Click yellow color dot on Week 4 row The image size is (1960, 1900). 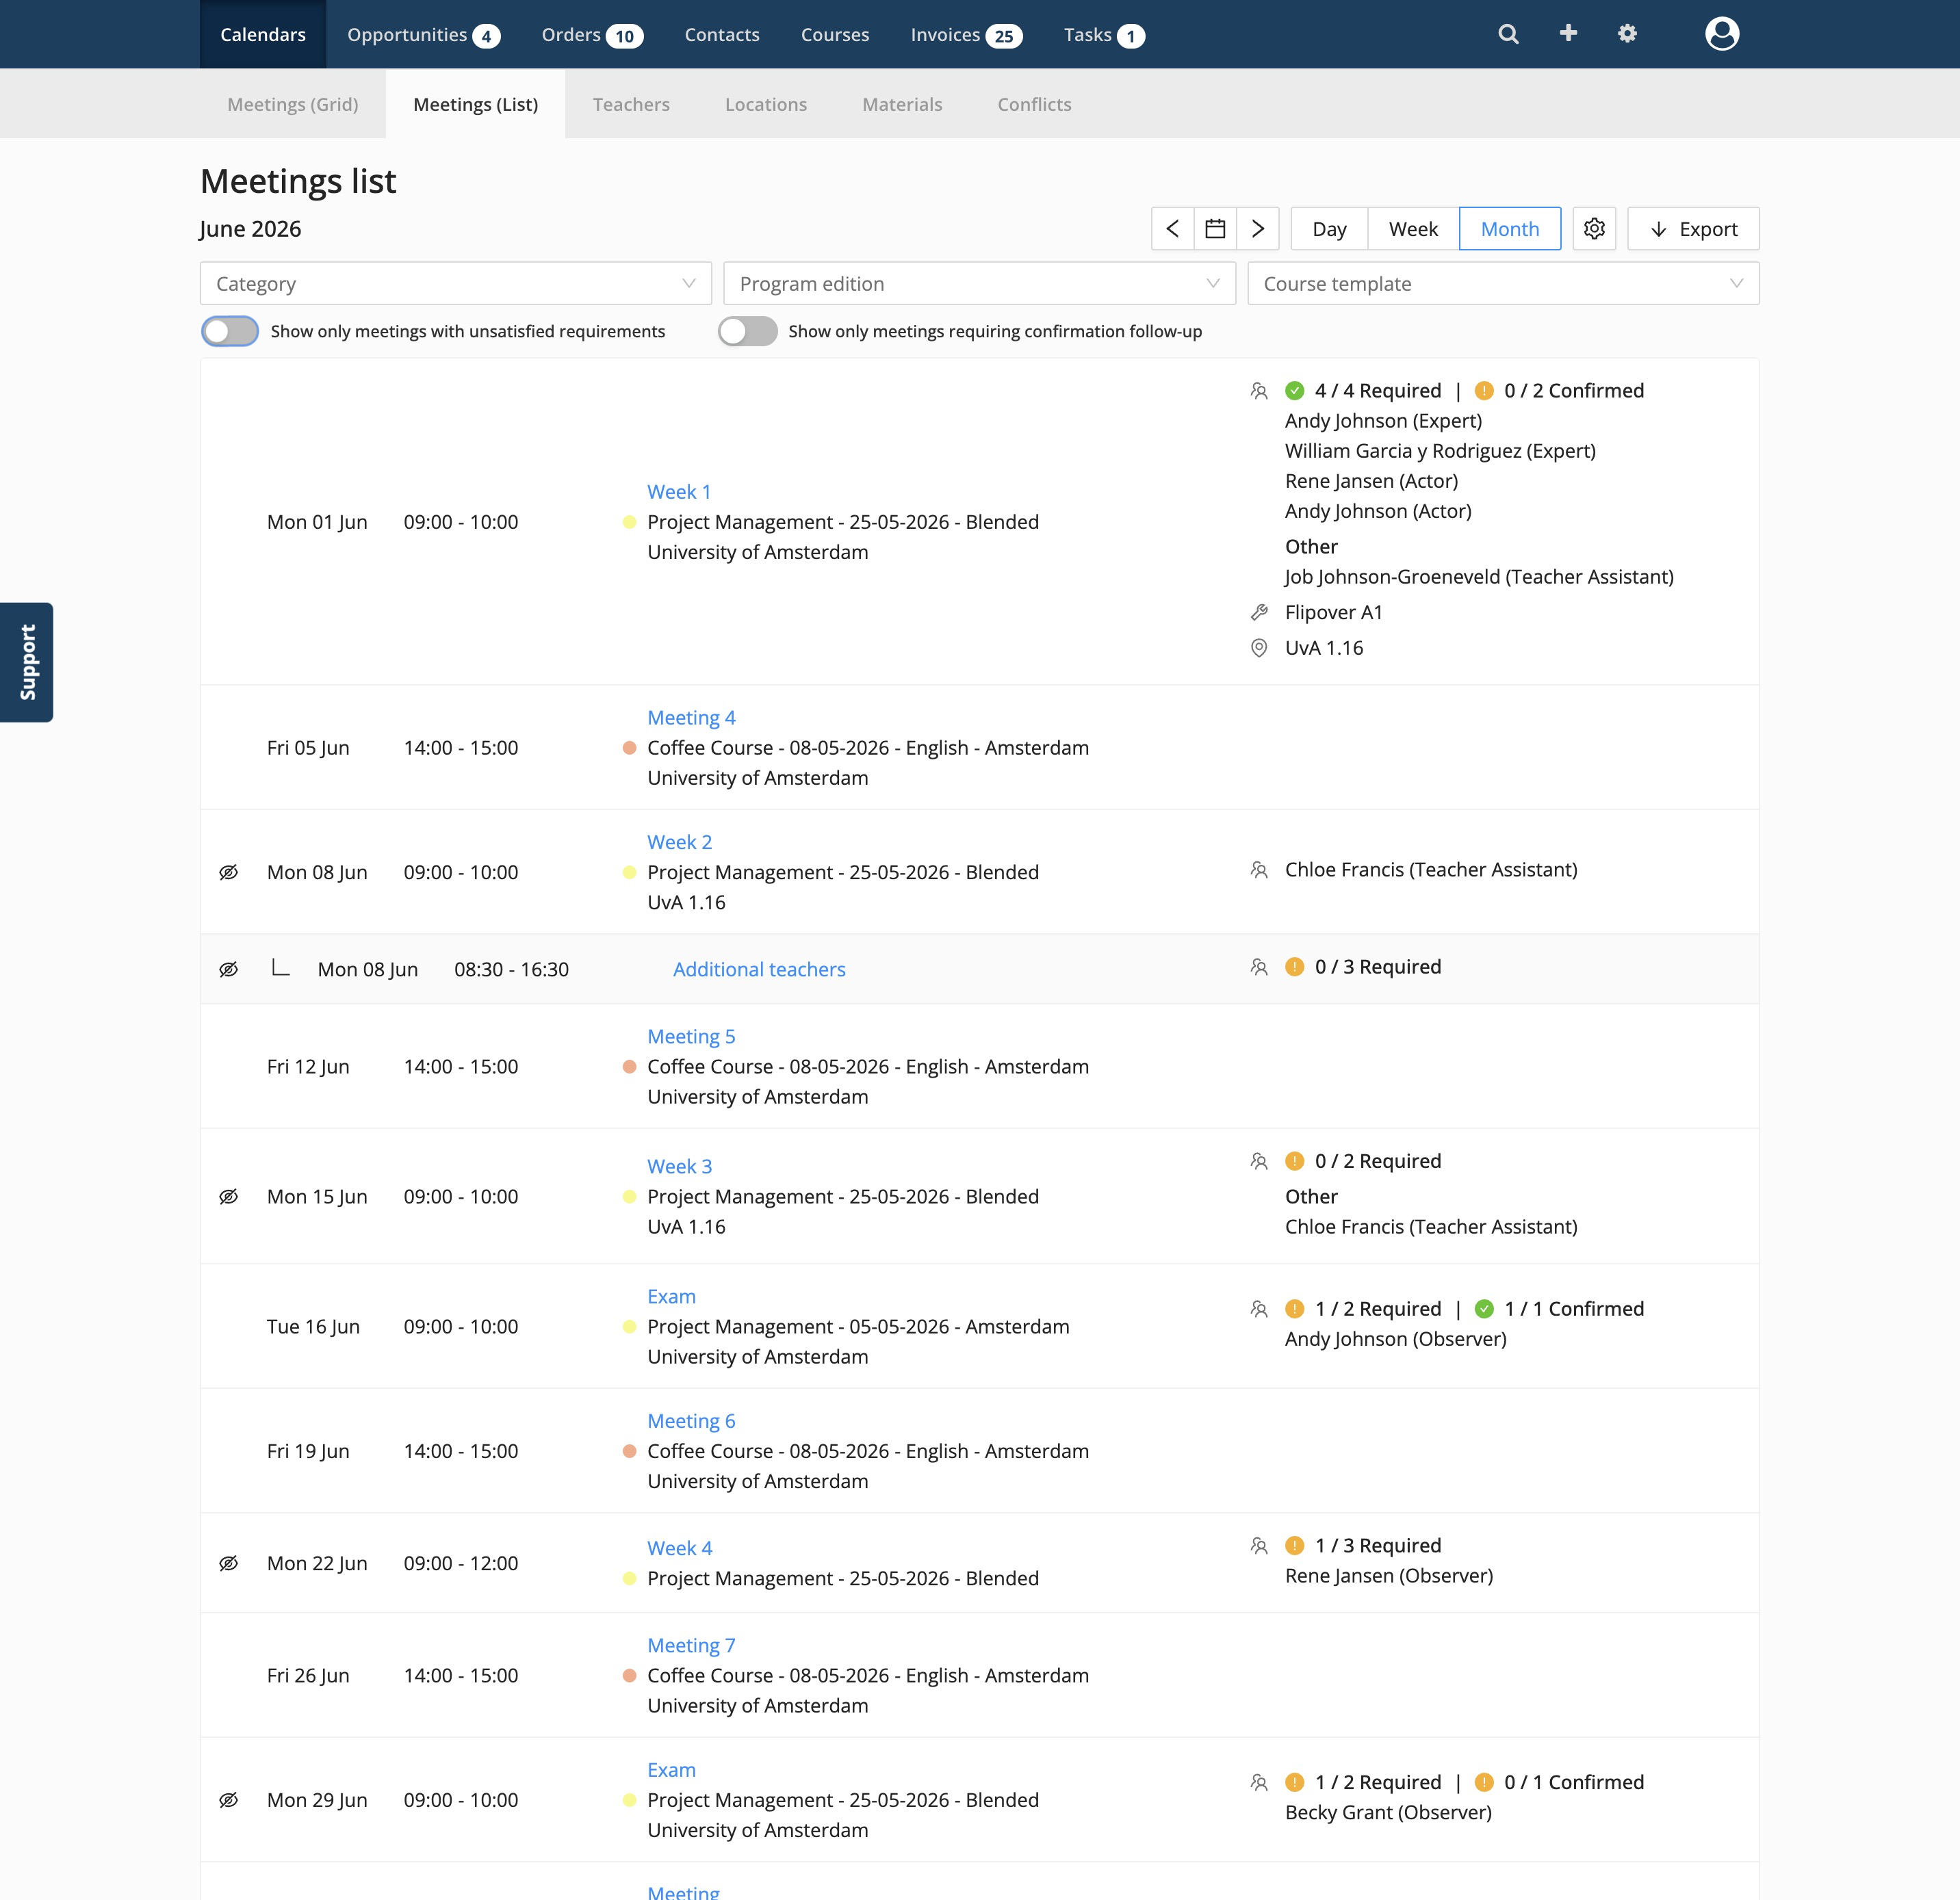pos(629,1579)
